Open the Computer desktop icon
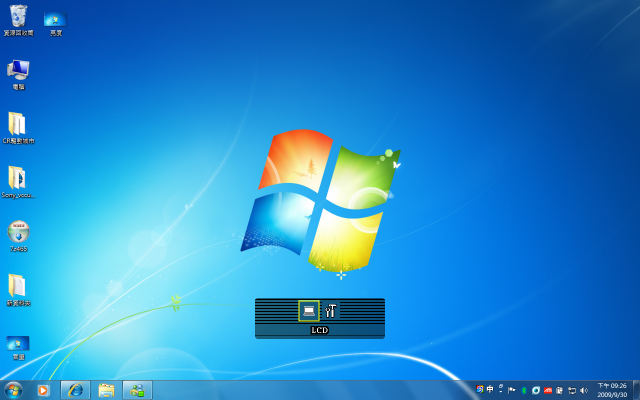 [18, 75]
